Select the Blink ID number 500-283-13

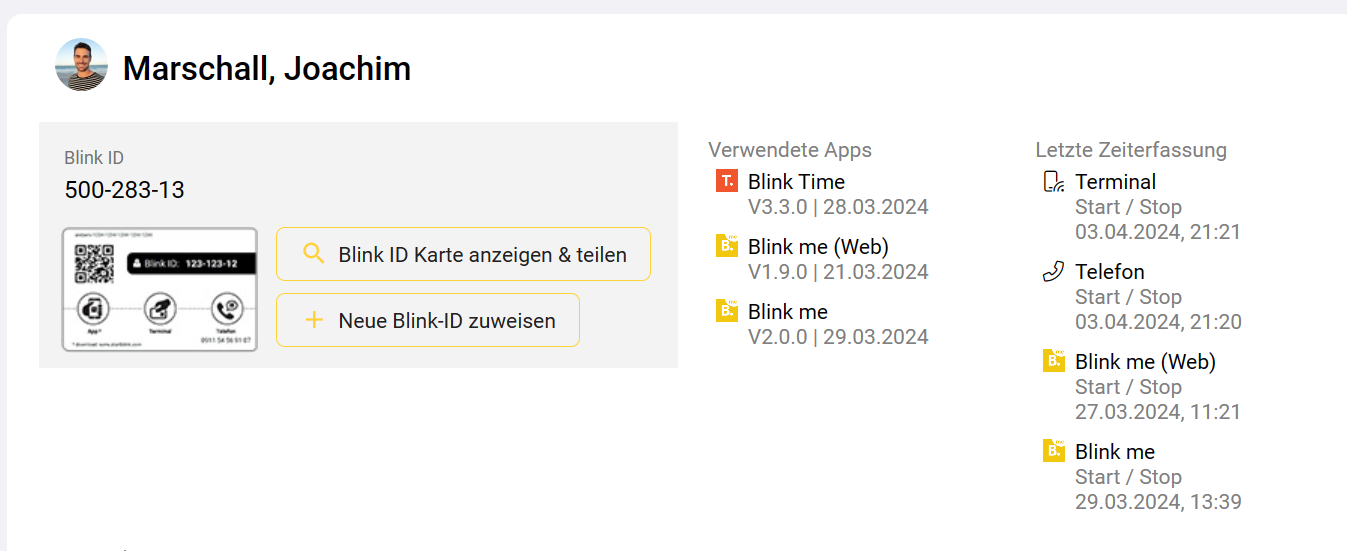tap(125, 190)
